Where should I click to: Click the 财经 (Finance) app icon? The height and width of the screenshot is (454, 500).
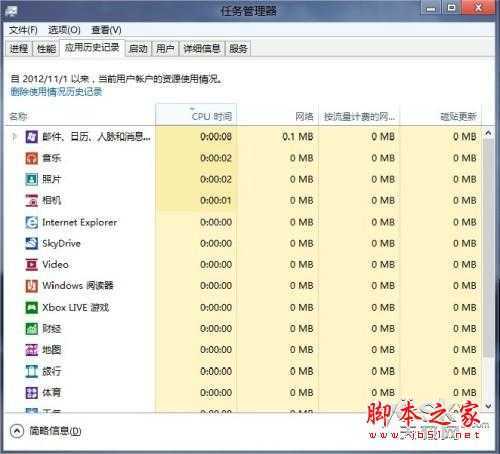pyautogui.click(x=32, y=329)
